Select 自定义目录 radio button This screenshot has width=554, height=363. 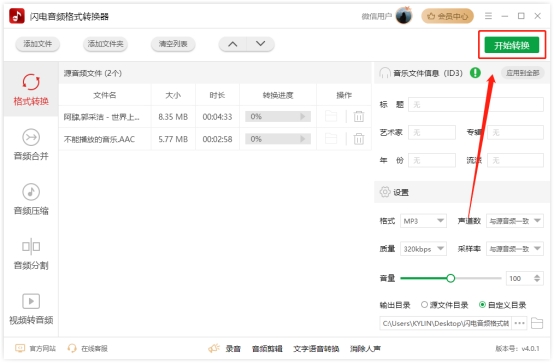click(x=482, y=305)
